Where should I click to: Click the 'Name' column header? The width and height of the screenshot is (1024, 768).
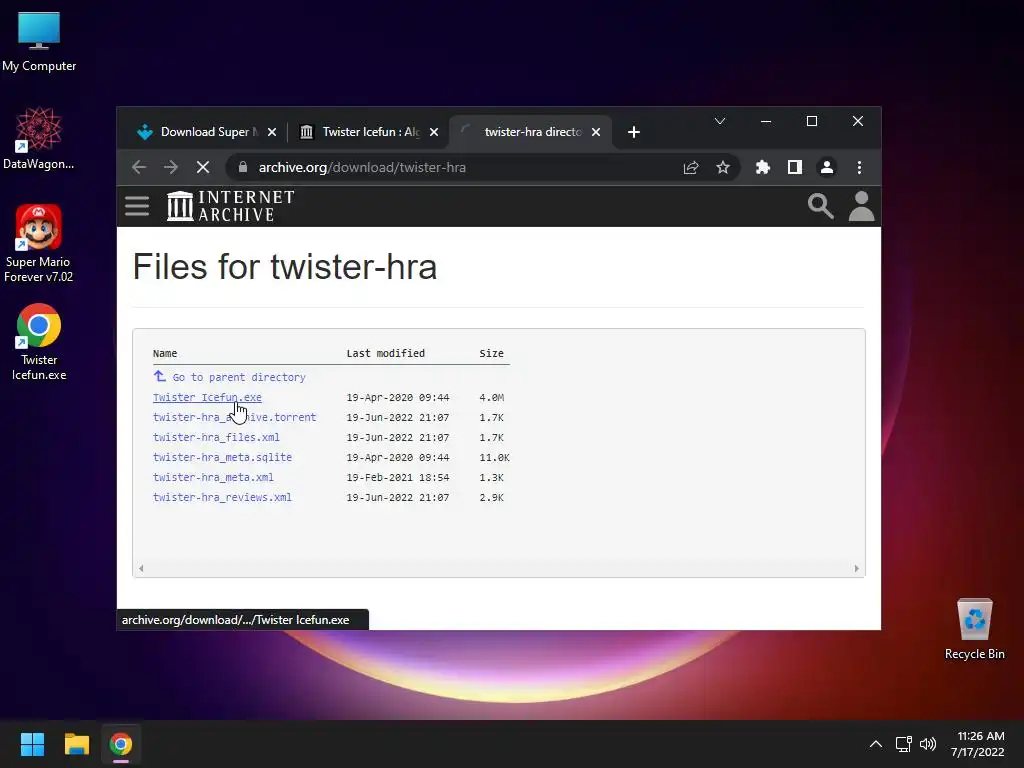165,353
